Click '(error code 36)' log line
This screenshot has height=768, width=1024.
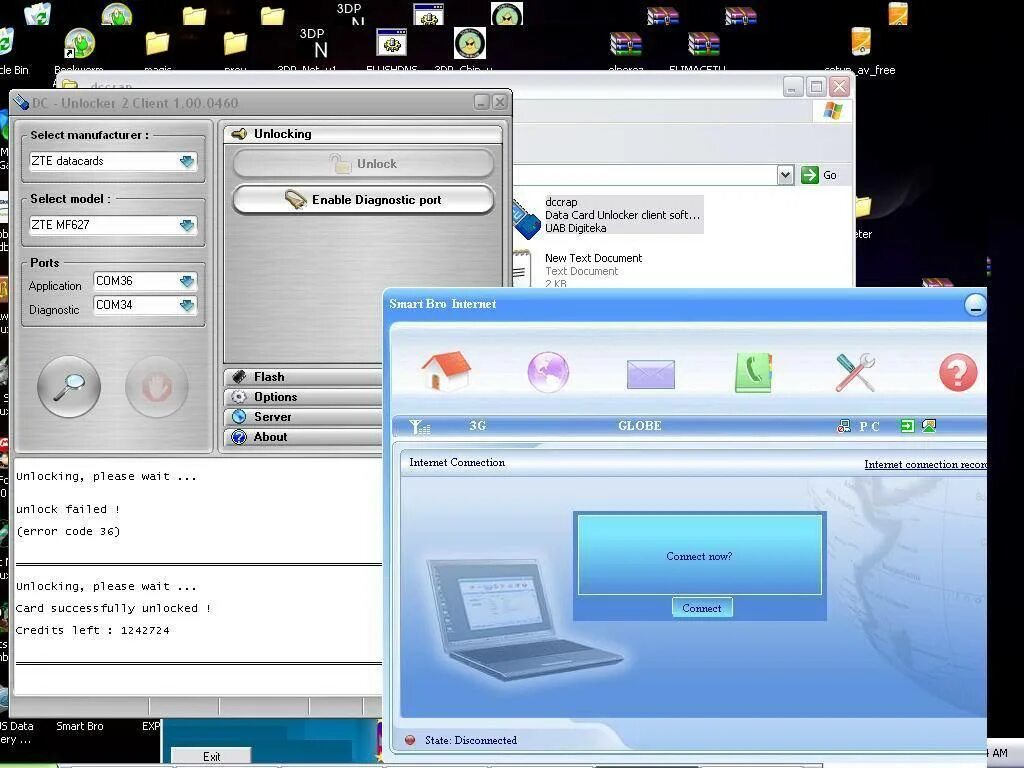(68, 532)
